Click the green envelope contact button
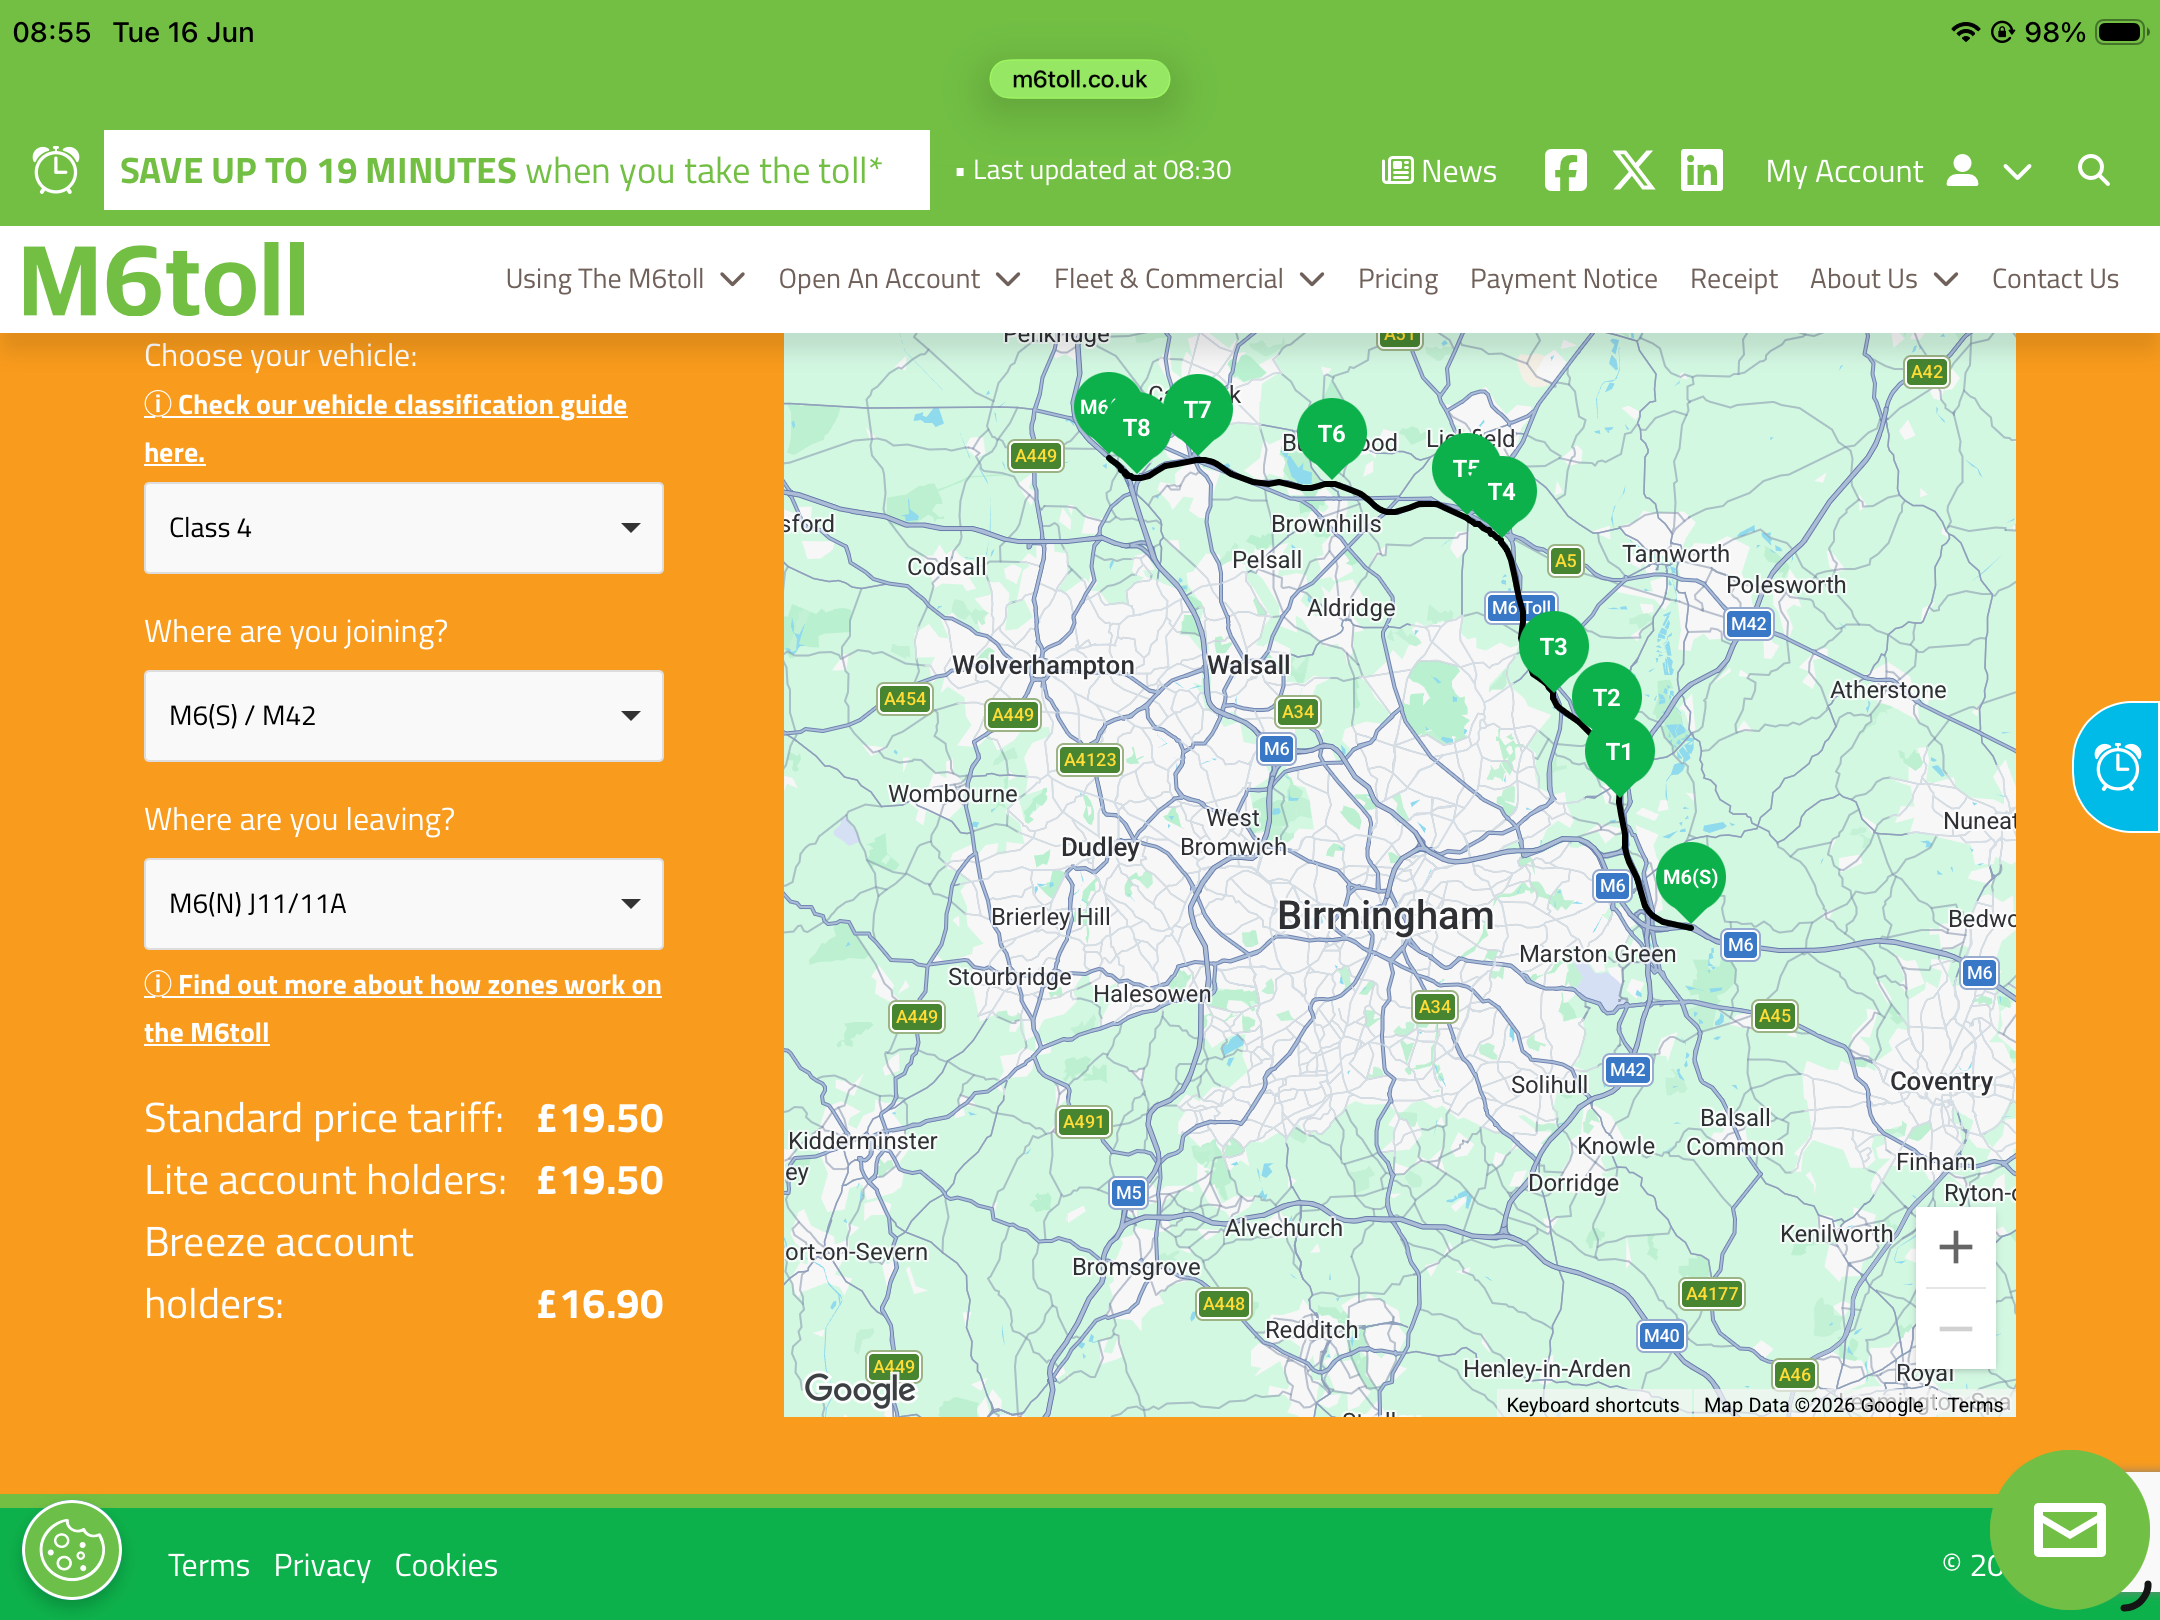Viewport: 2160px width, 1620px height. (x=2069, y=1529)
